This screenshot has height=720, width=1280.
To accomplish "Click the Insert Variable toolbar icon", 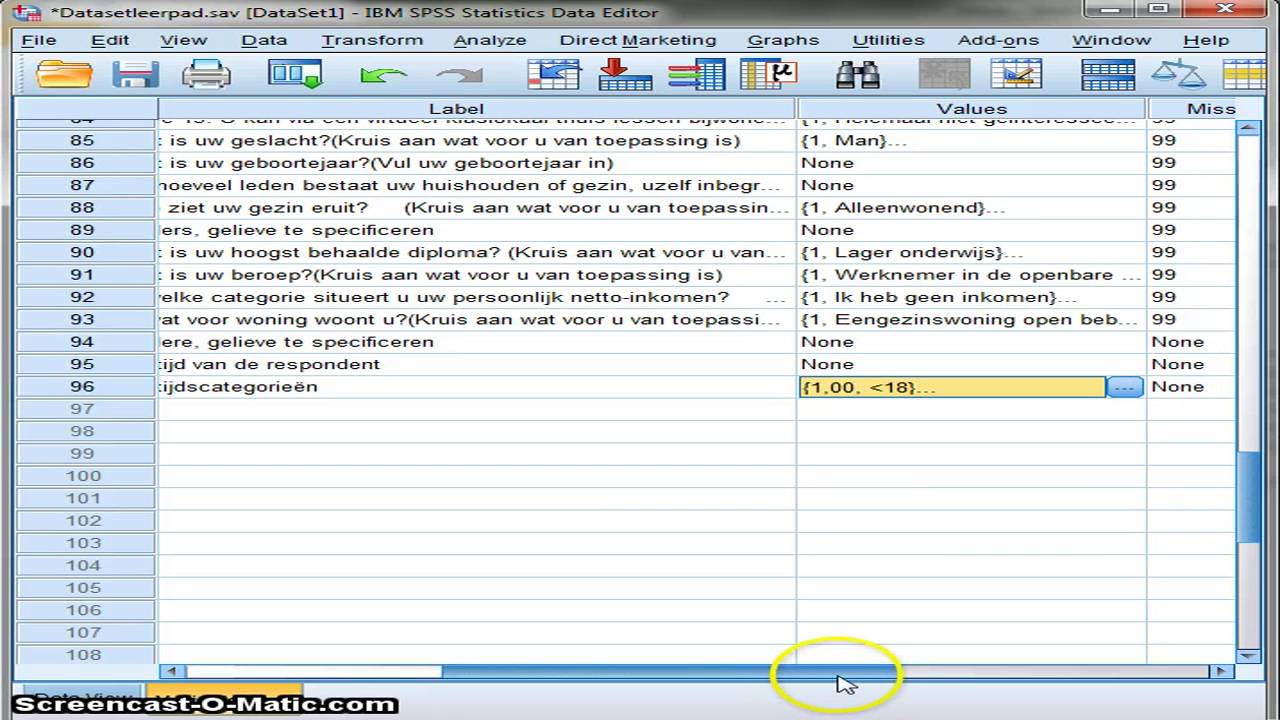I will (1016, 75).
